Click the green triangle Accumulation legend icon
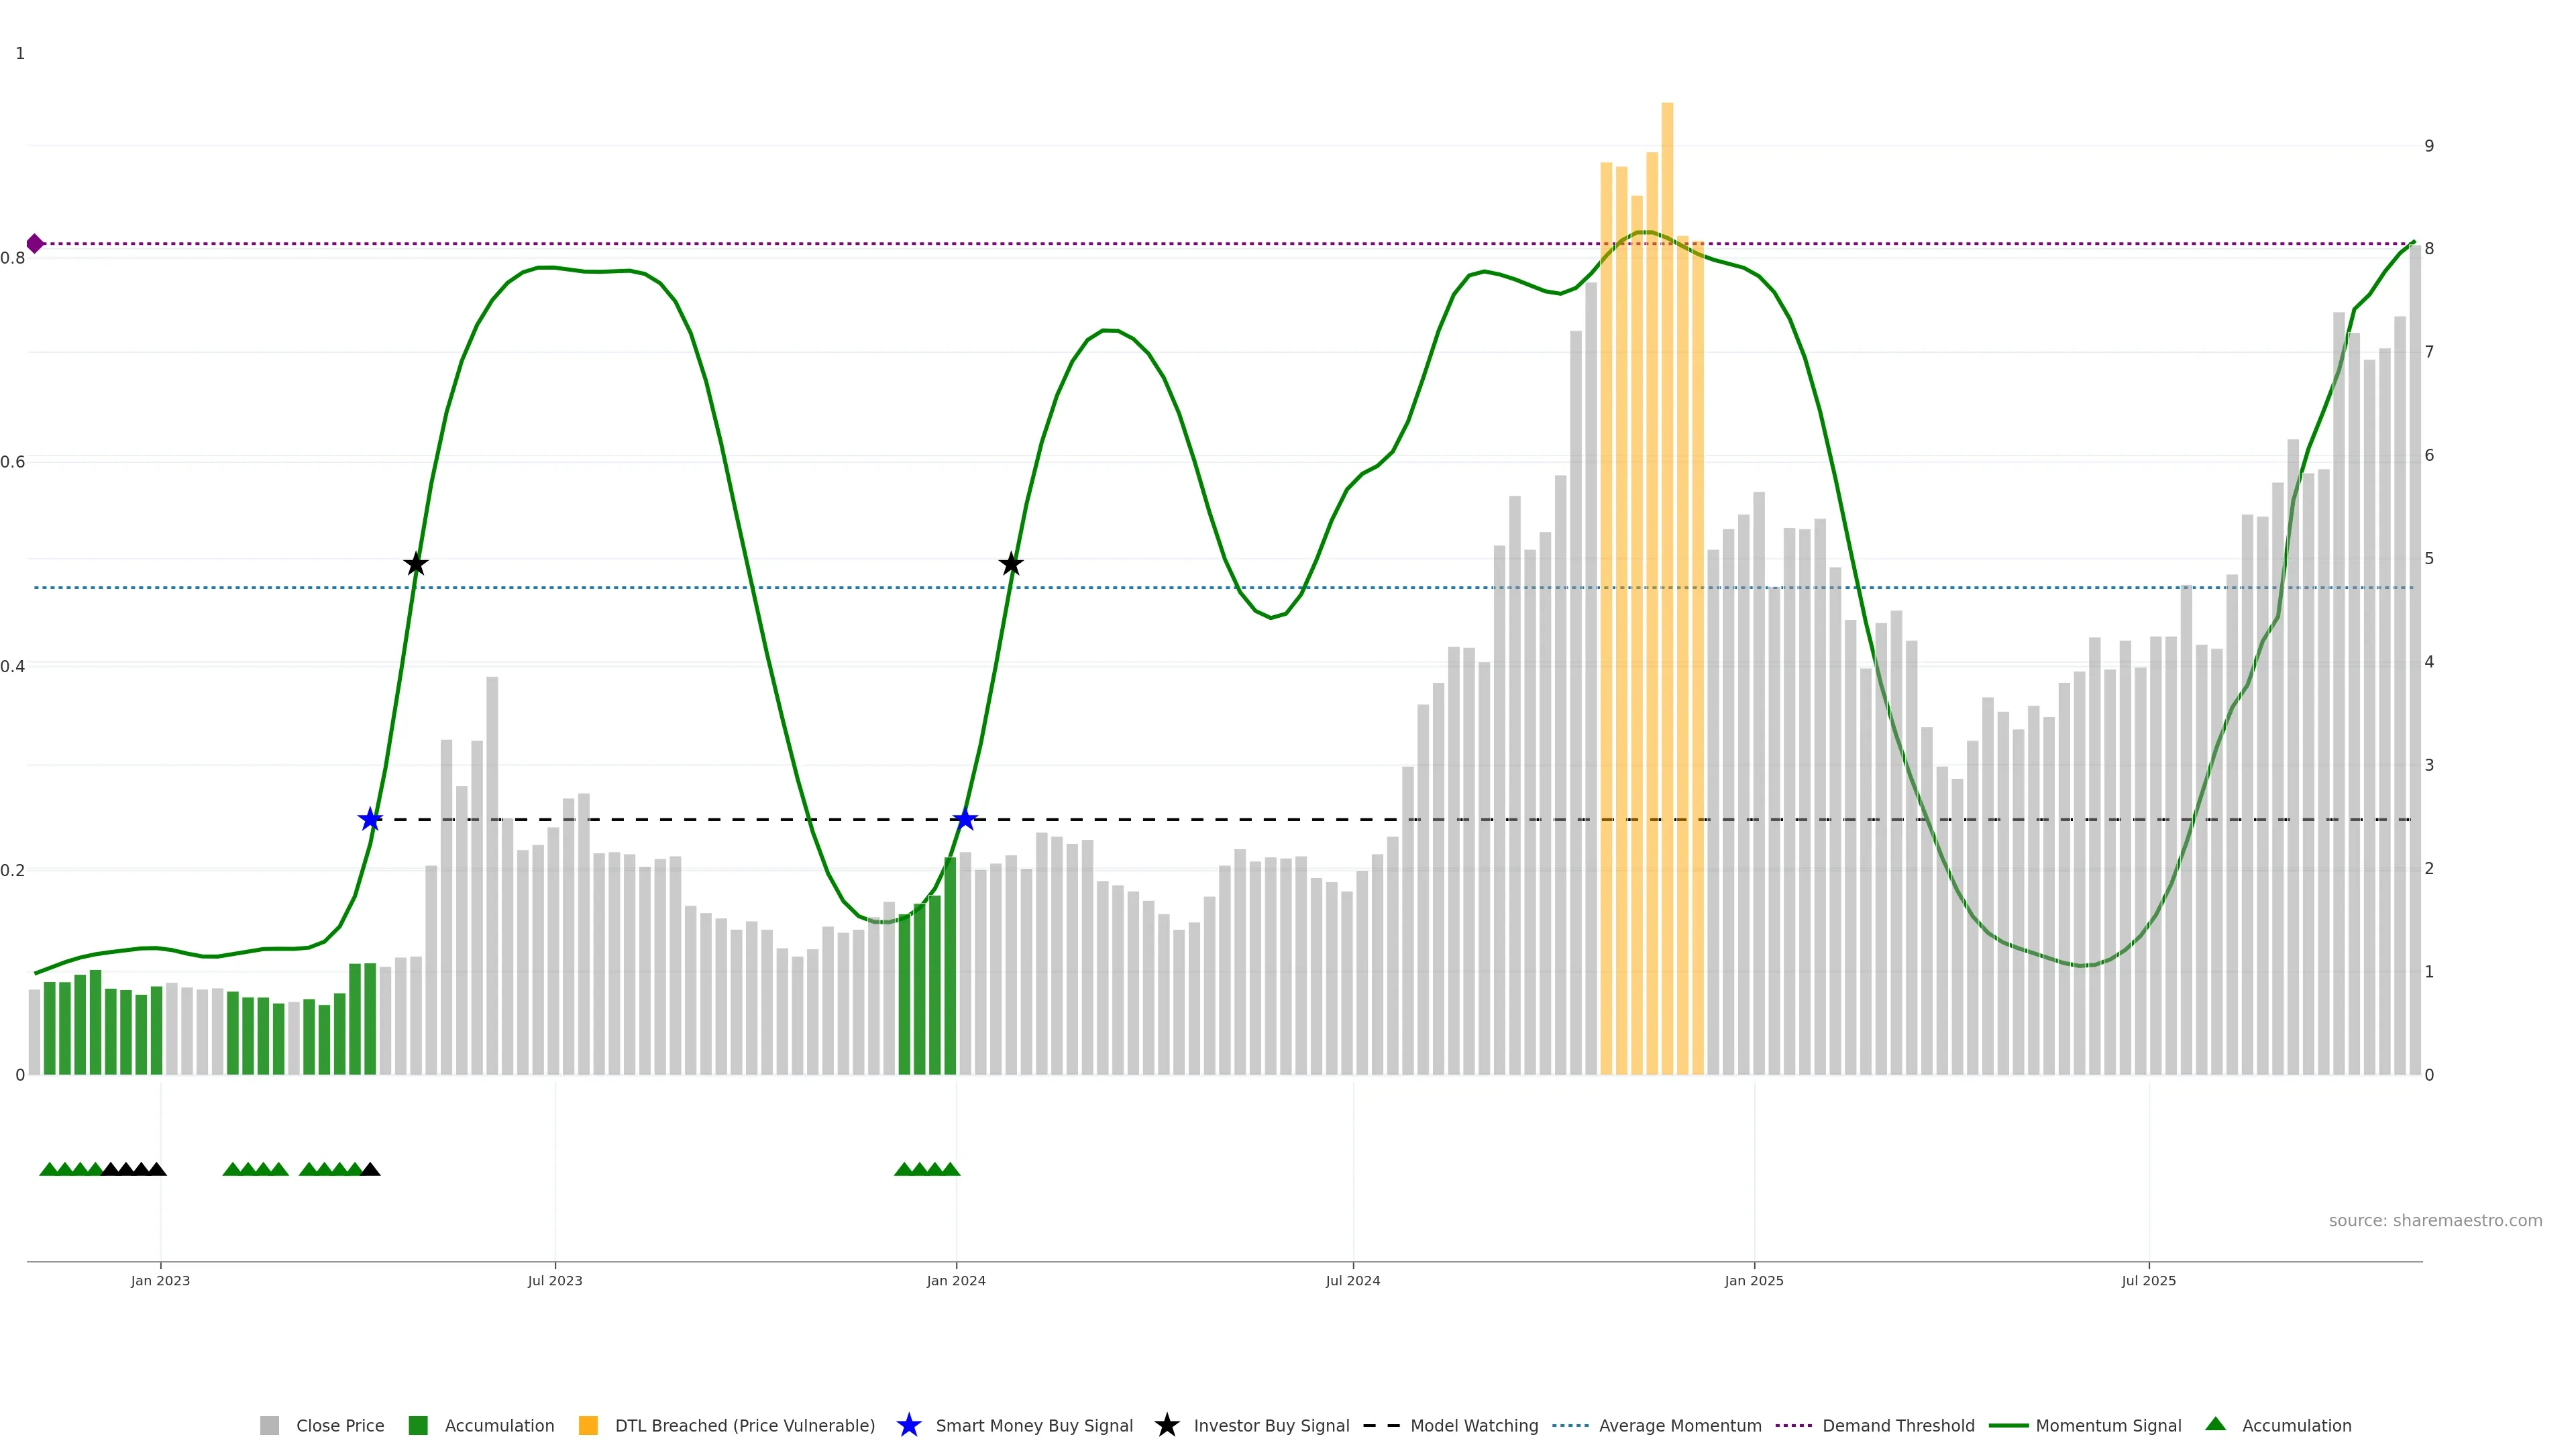The width and height of the screenshot is (2576, 1449). tap(2215, 1425)
